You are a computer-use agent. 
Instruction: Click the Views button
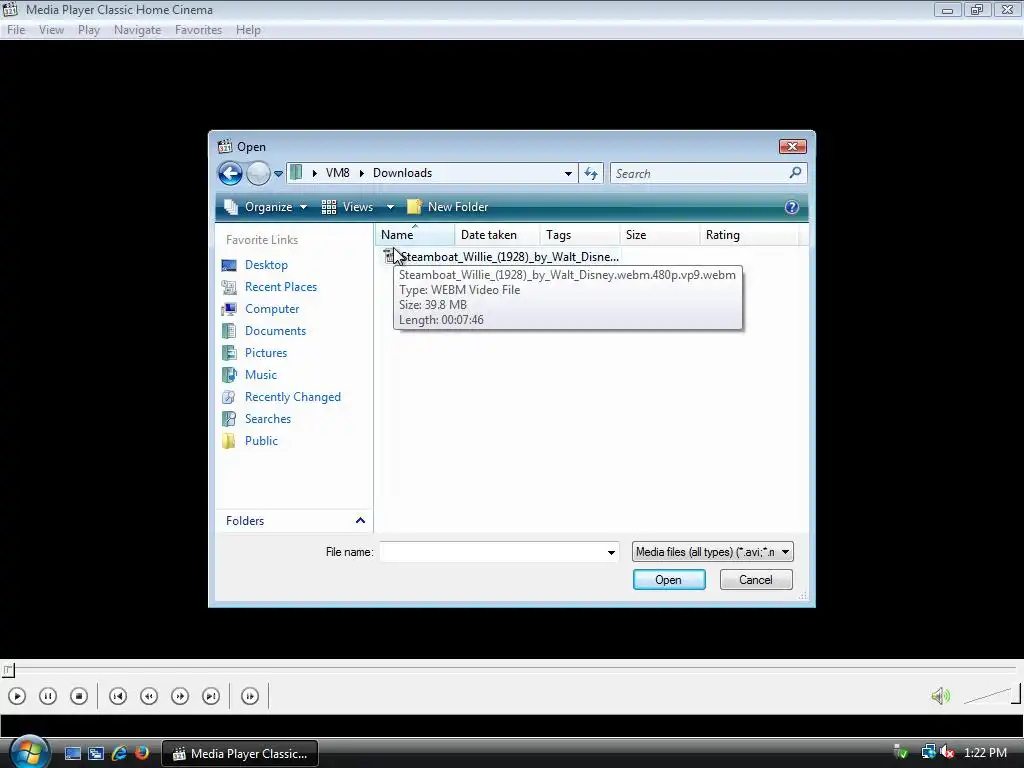pos(347,207)
